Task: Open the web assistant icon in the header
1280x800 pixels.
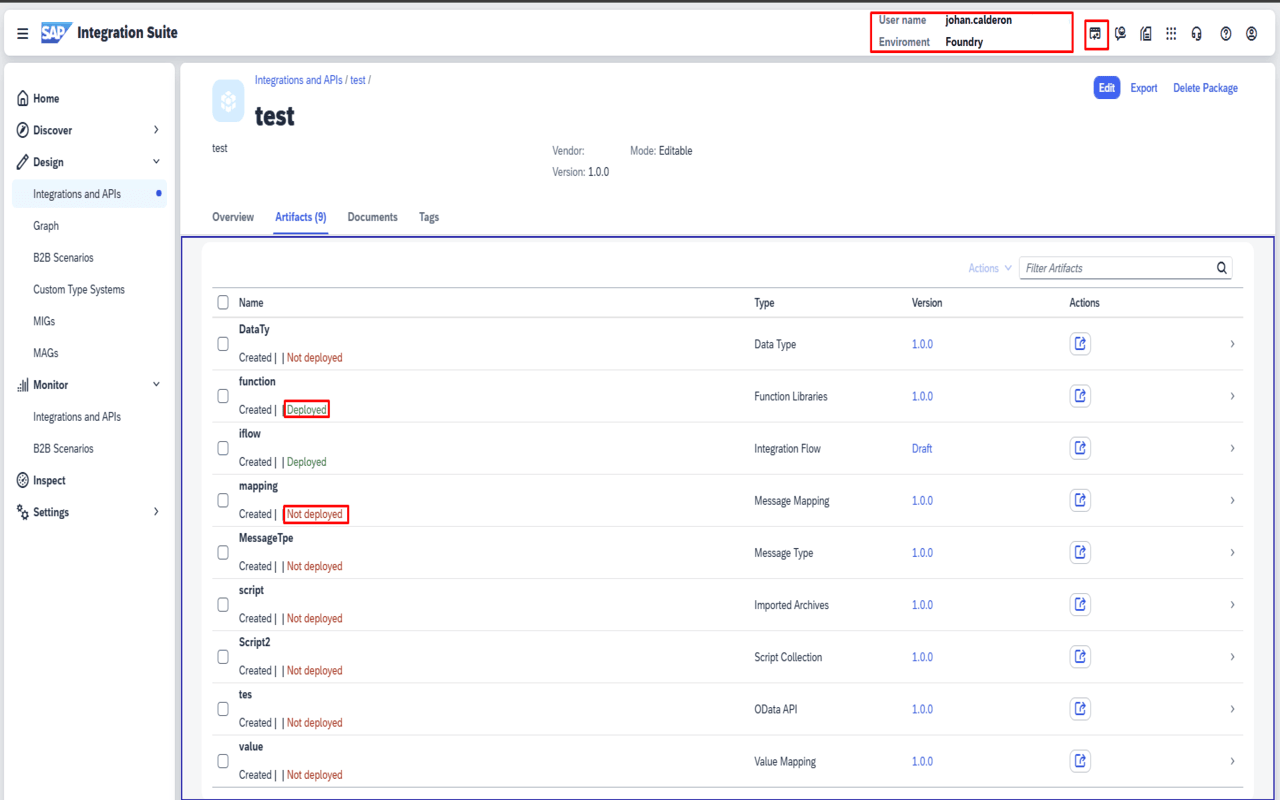Action: pyautogui.click(x=1096, y=33)
